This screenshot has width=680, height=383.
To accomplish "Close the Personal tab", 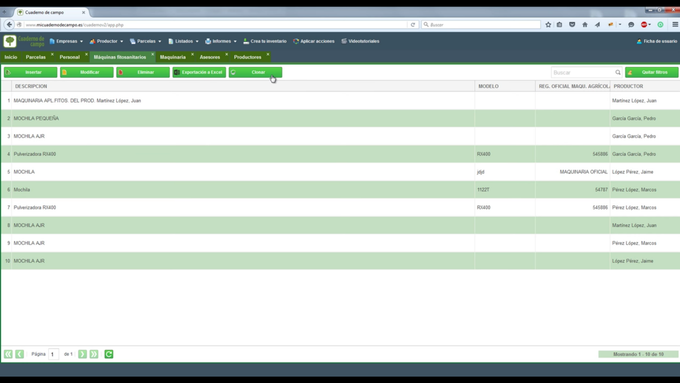I will pyautogui.click(x=86, y=54).
